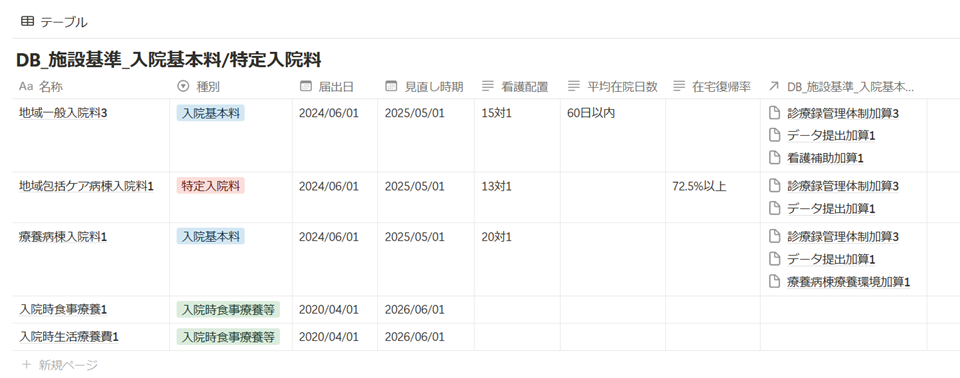Click the calendar icon in 見直し時期 header
The width and height of the screenshot is (960, 378).
click(x=391, y=86)
